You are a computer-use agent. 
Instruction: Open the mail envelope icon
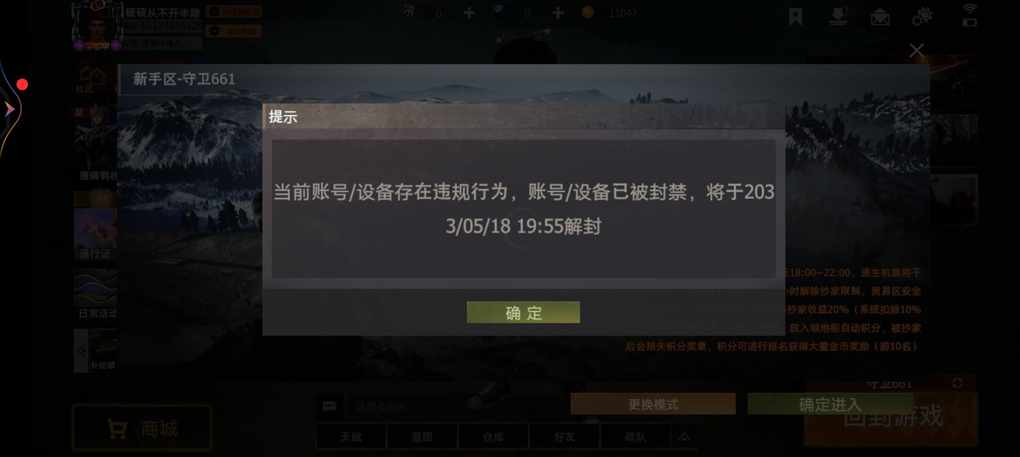(x=880, y=18)
